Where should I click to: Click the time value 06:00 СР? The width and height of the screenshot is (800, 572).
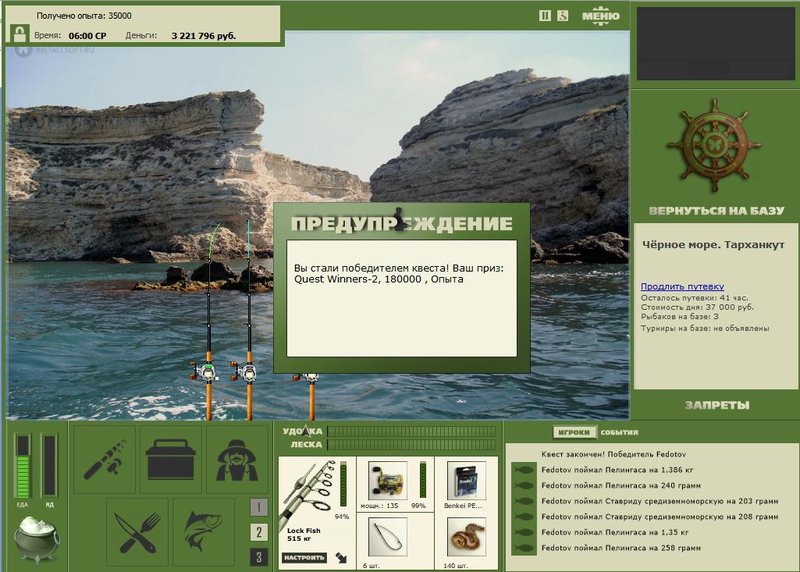(87, 36)
